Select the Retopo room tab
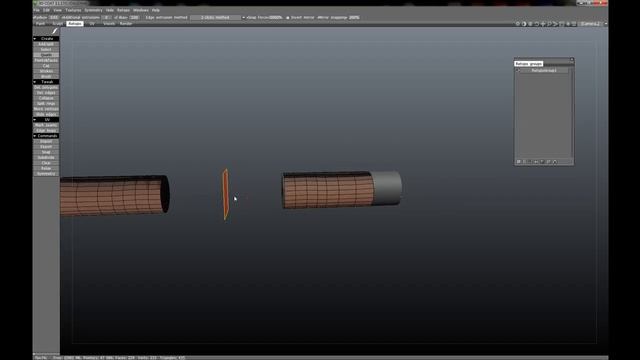Viewport: 640px width, 360px height. click(75, 24)
